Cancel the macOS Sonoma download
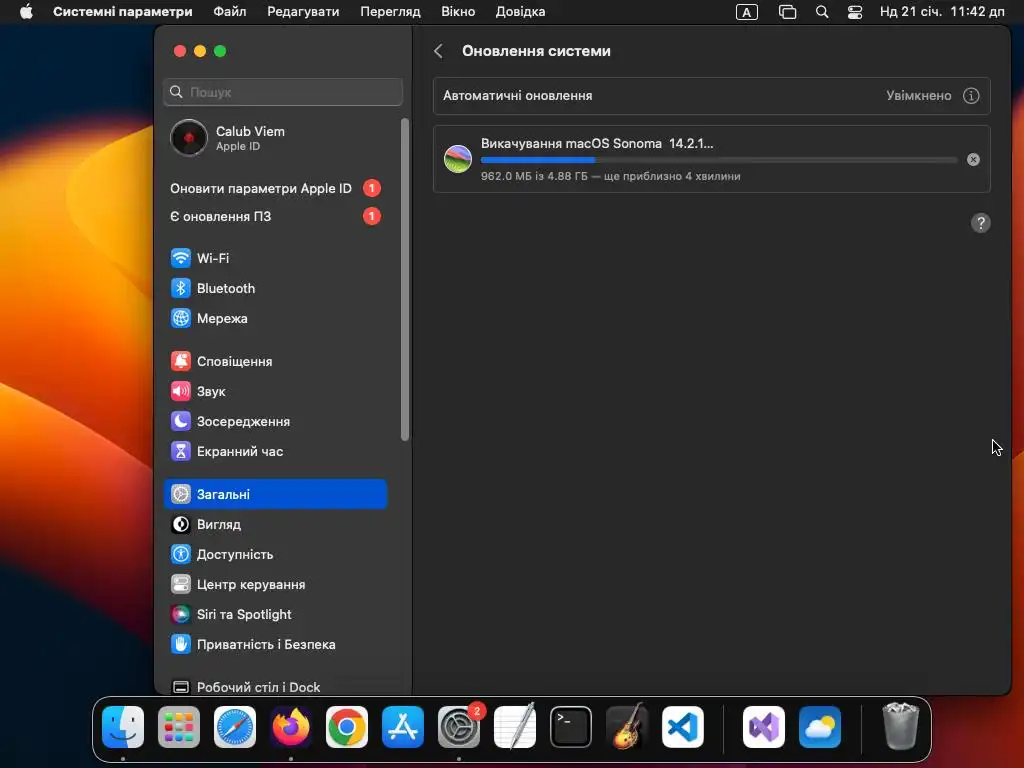The width and height of the screenshot is (1024, 768). tap(973, 159)
